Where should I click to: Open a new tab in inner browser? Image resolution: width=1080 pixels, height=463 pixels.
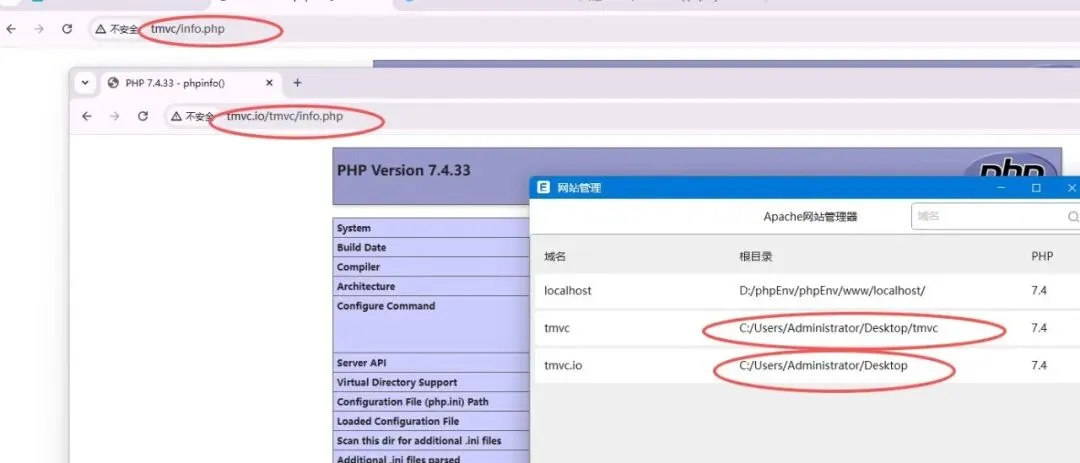(298, 83)
